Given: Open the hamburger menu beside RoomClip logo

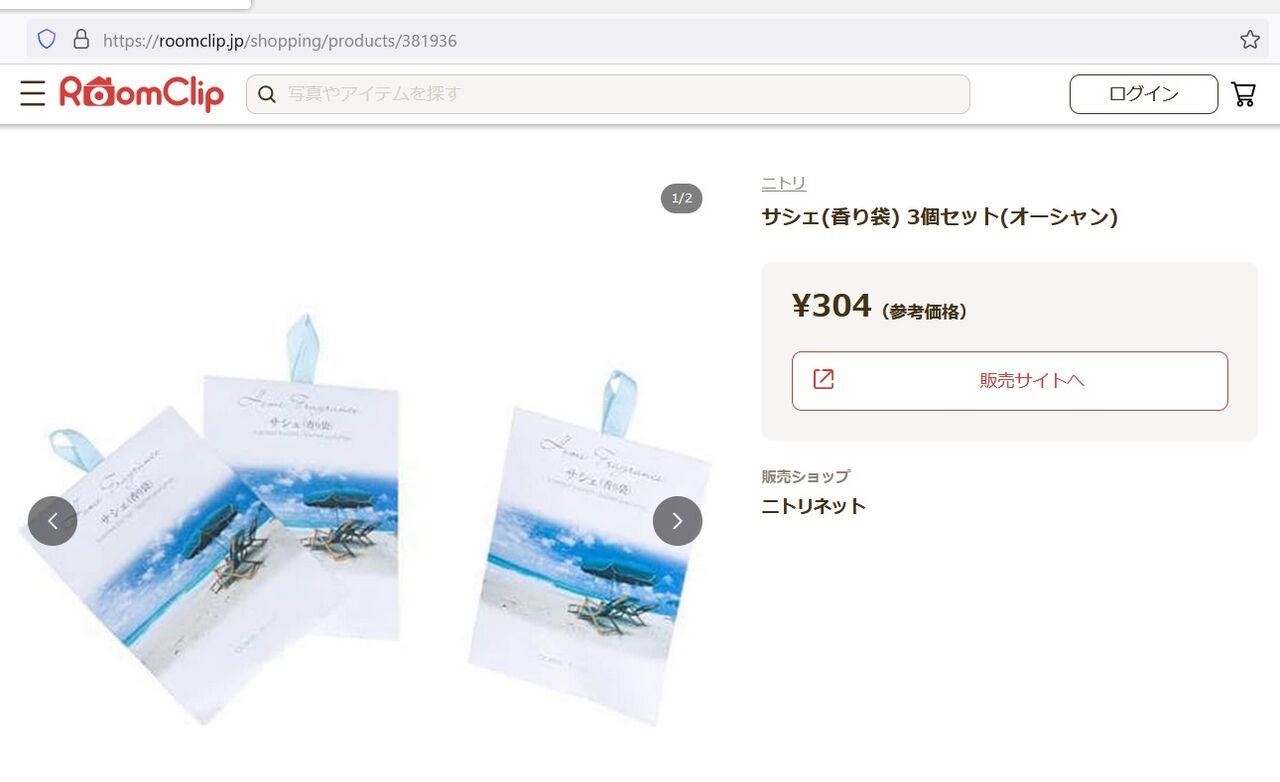Looking at the screenshot, I should (x=33, y=94).
